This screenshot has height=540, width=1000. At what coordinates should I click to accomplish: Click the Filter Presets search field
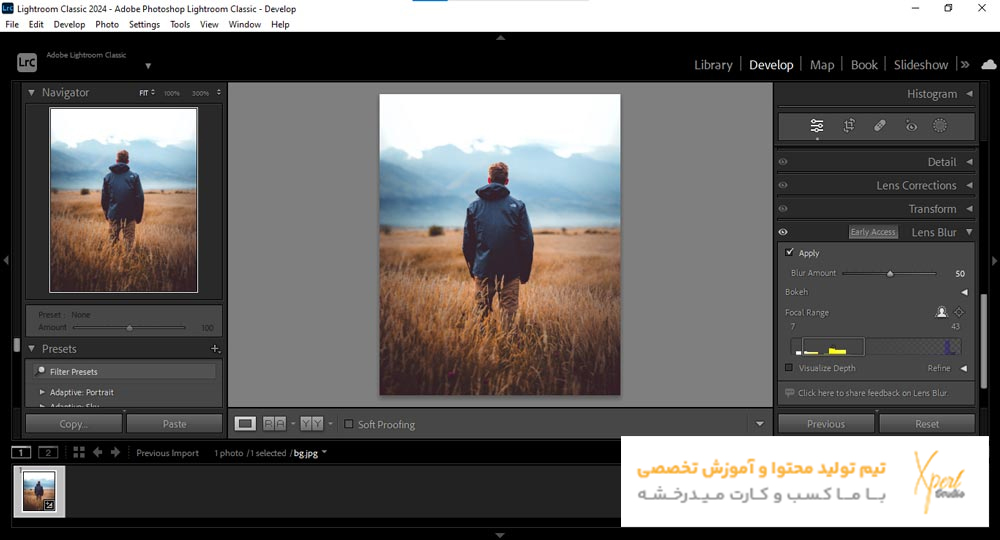click(x=125, y=371)
